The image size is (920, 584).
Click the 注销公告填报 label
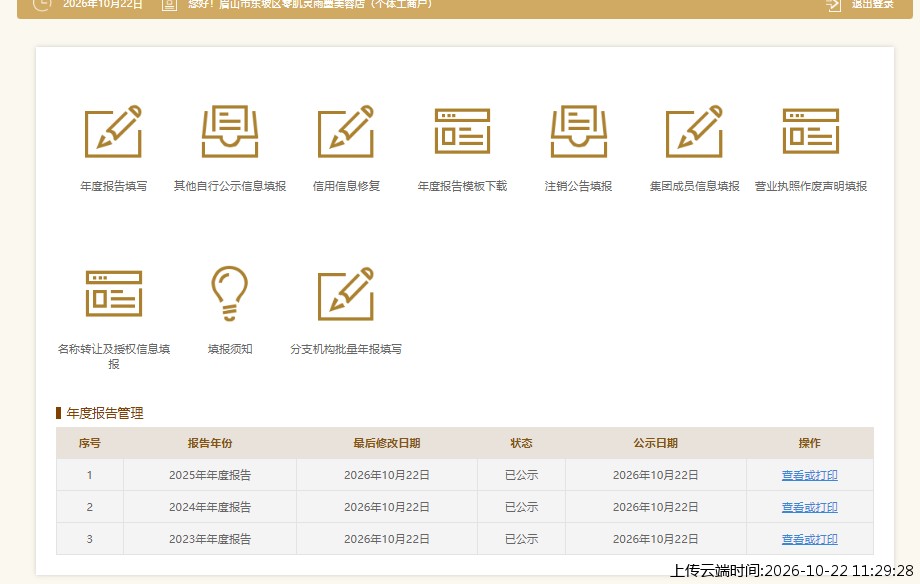tap(579, 186)
